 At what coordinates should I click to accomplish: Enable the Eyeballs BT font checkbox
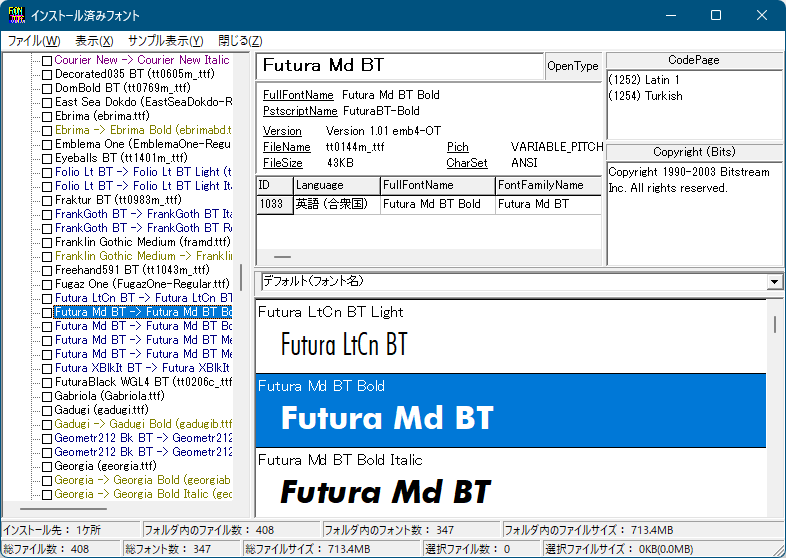point(46,158)
